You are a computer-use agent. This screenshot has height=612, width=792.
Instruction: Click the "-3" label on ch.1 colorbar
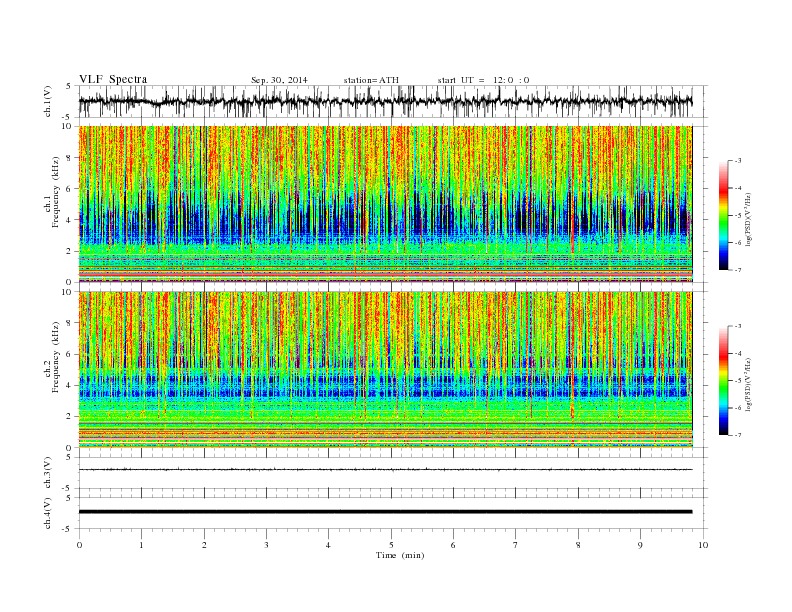tap(738, 161)
